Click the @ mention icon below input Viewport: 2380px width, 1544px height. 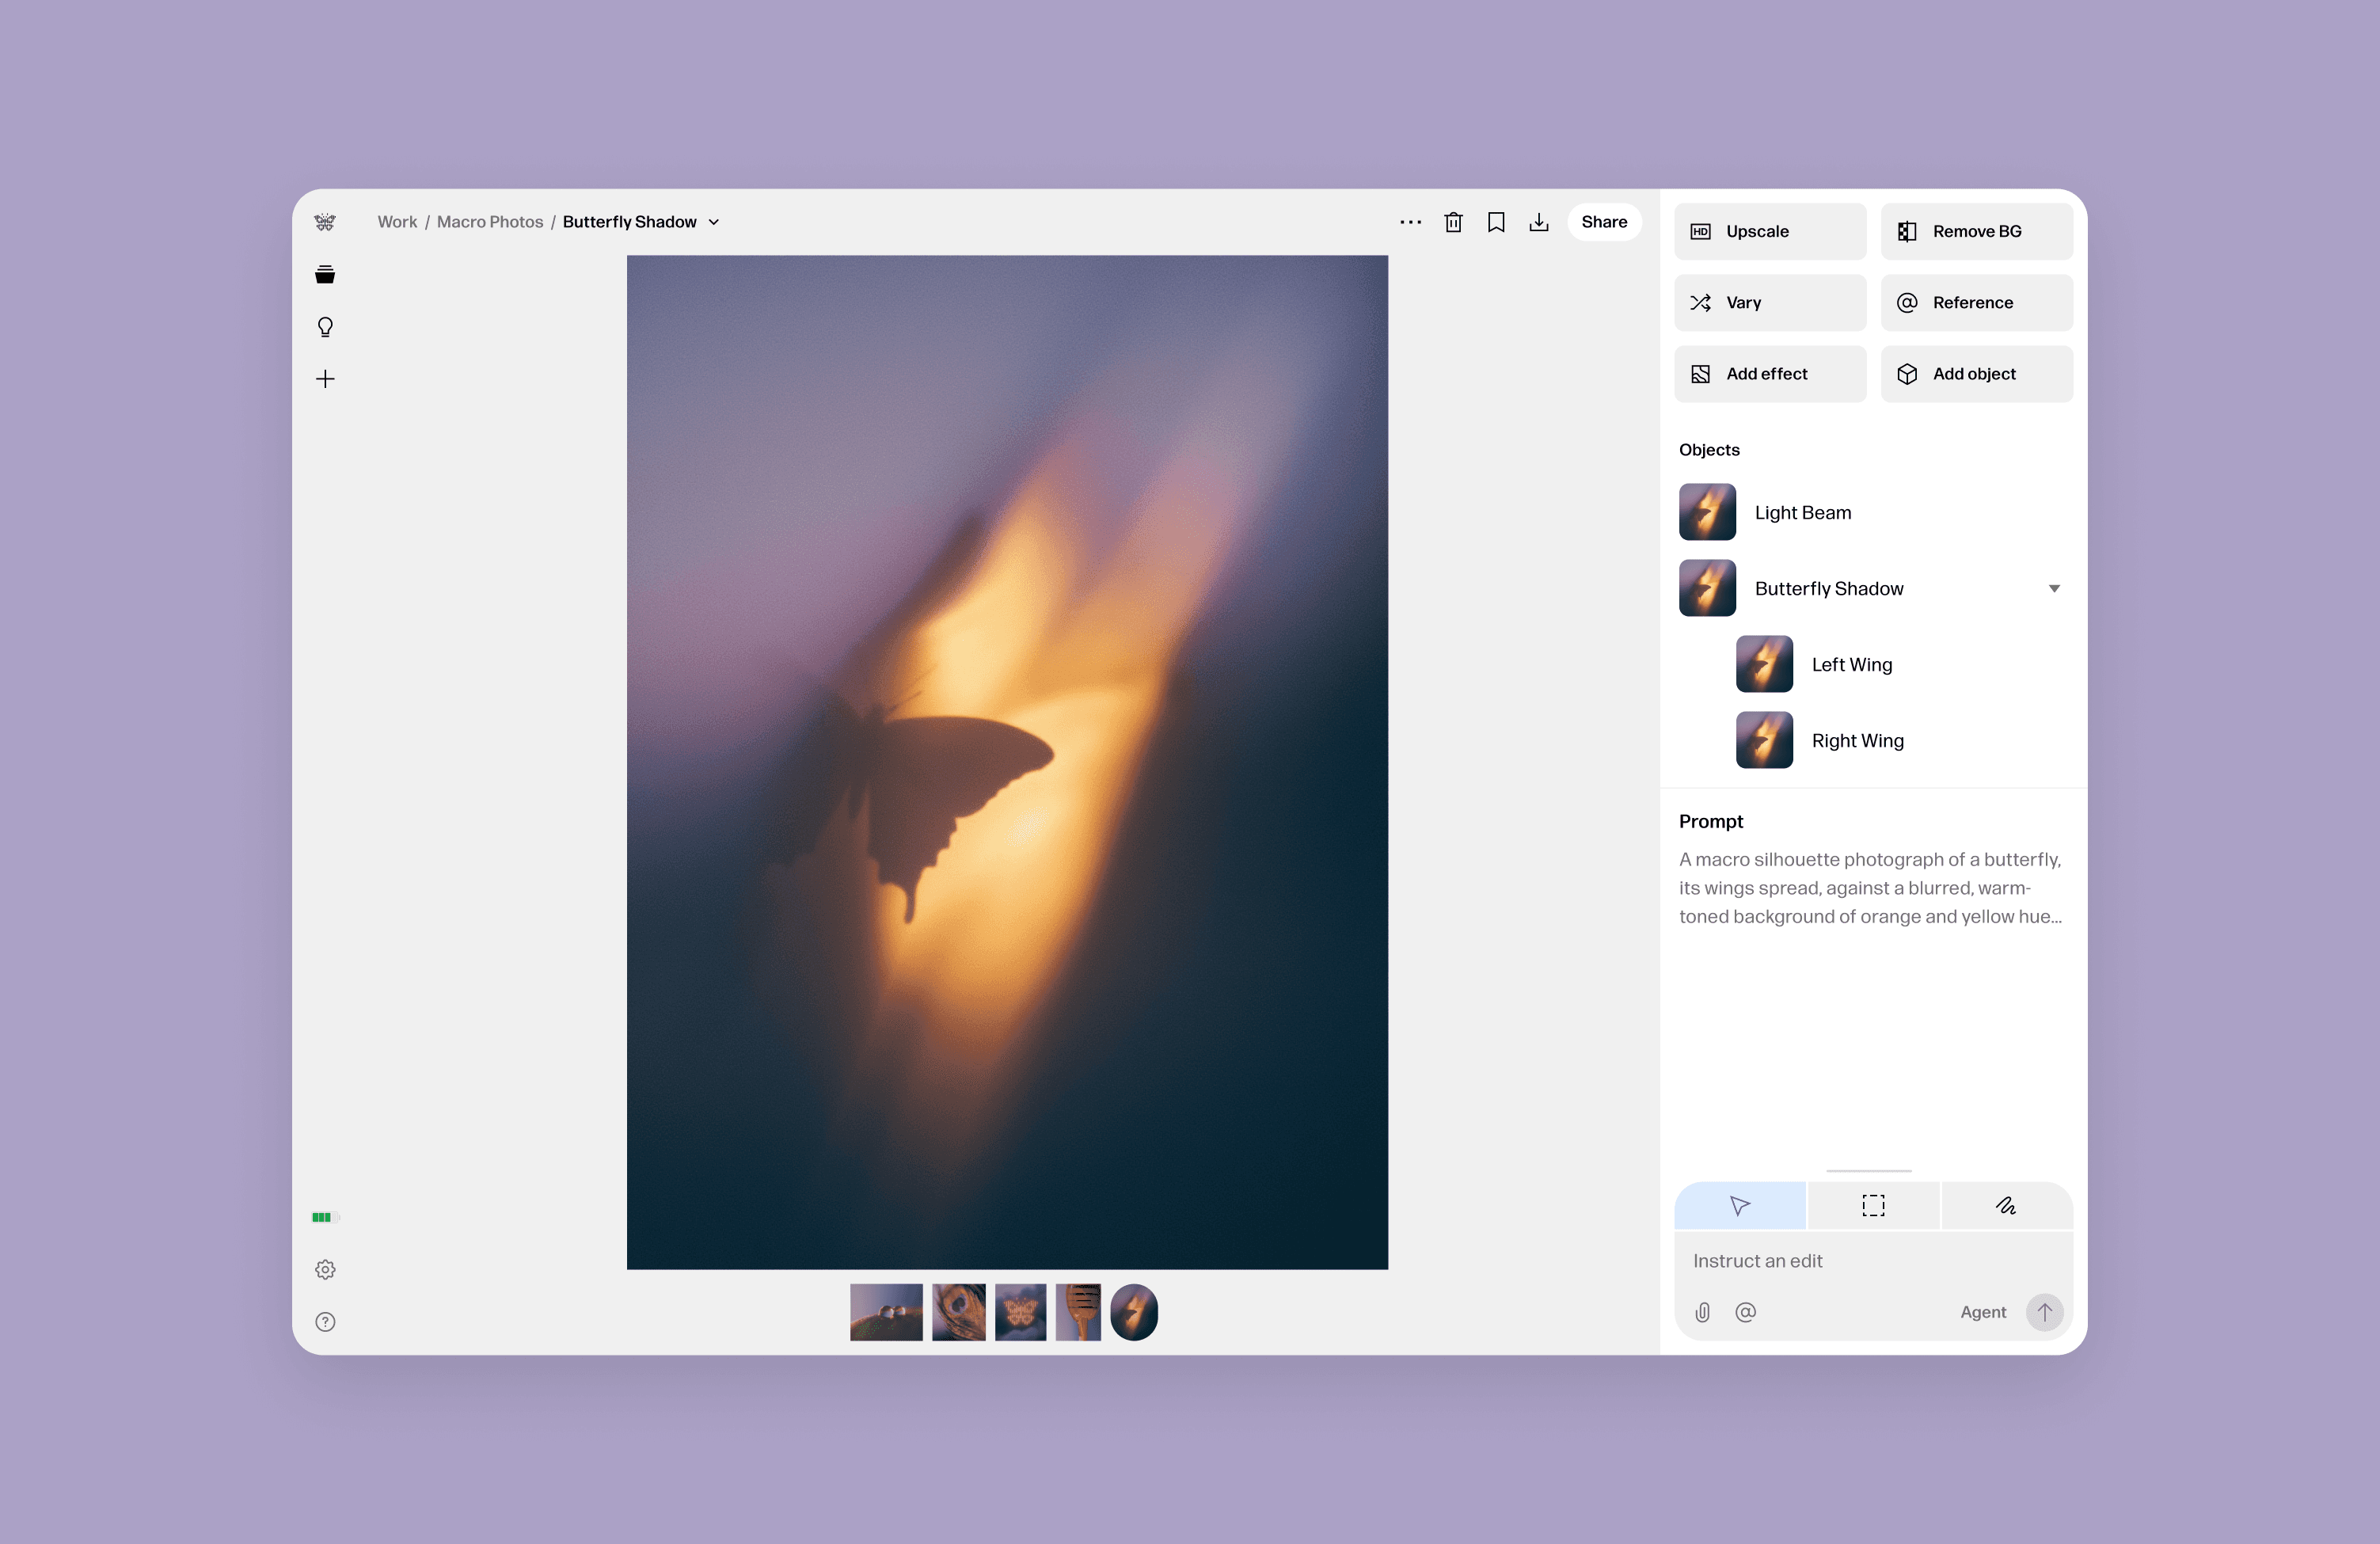1746,1312
